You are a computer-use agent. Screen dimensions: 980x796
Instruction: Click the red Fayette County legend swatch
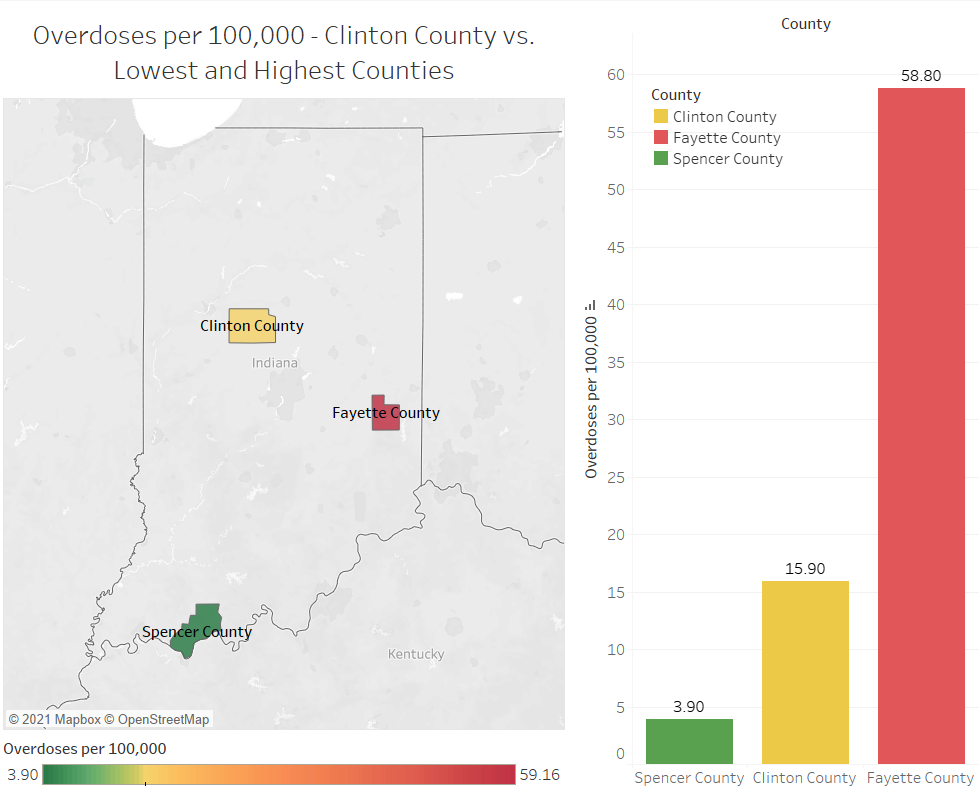coord(660,138)
